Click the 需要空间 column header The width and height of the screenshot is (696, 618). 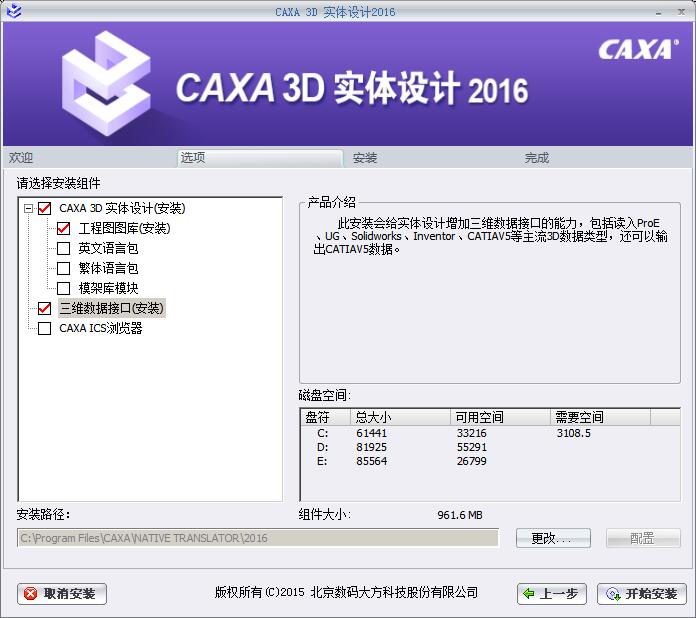pyautogui.click(x=600, y=417)
